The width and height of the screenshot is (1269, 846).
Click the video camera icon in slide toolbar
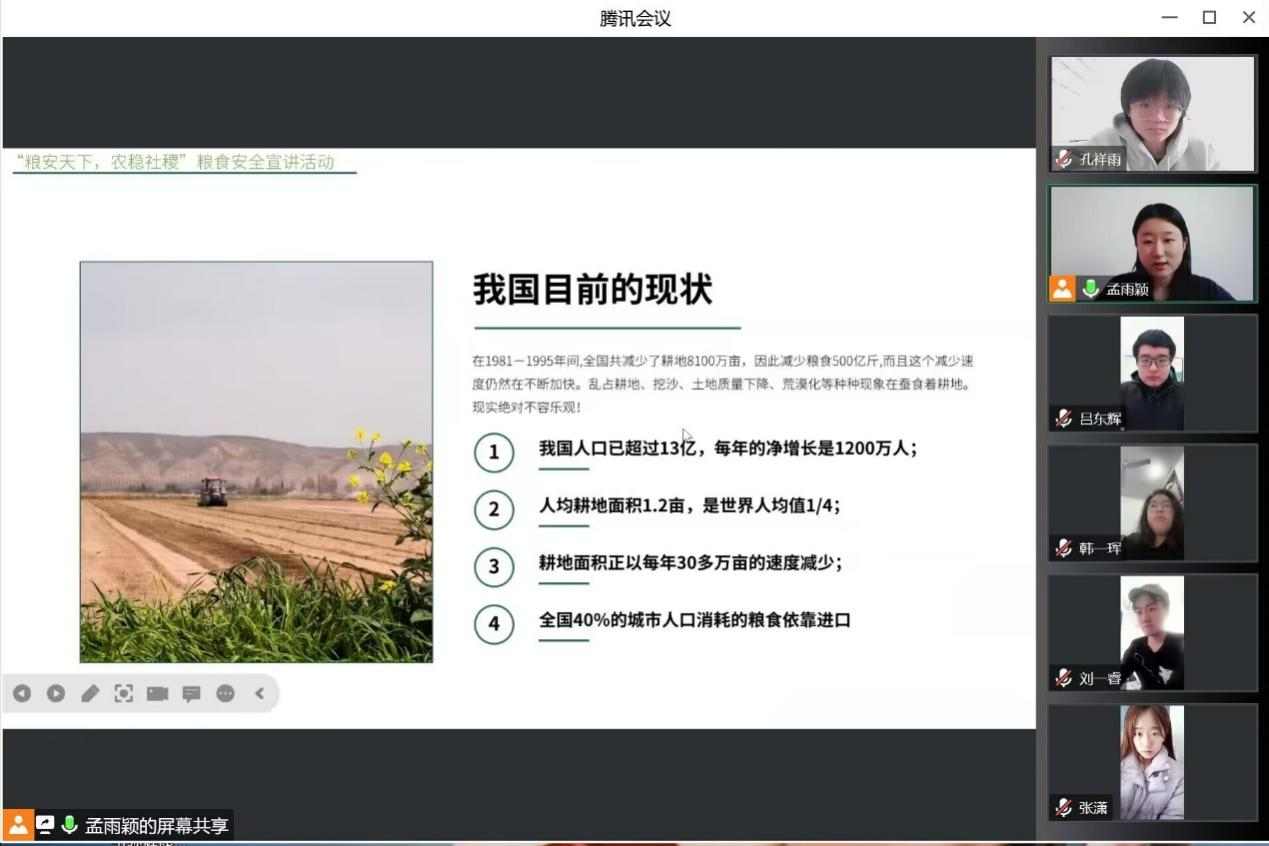point(158,693)
